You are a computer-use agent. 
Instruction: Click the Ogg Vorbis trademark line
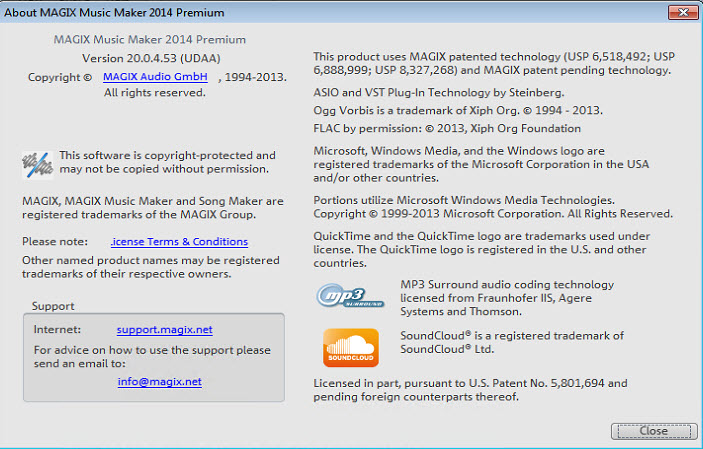click(x=458, y=111)
